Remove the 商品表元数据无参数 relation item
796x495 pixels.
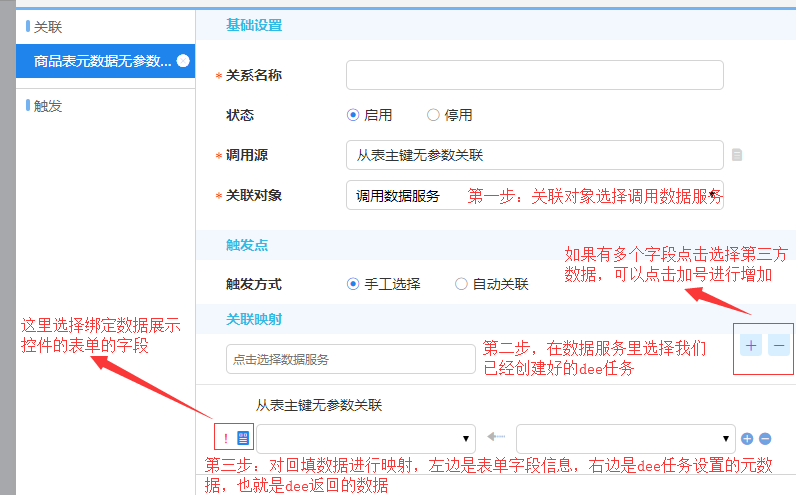point(183,61)
